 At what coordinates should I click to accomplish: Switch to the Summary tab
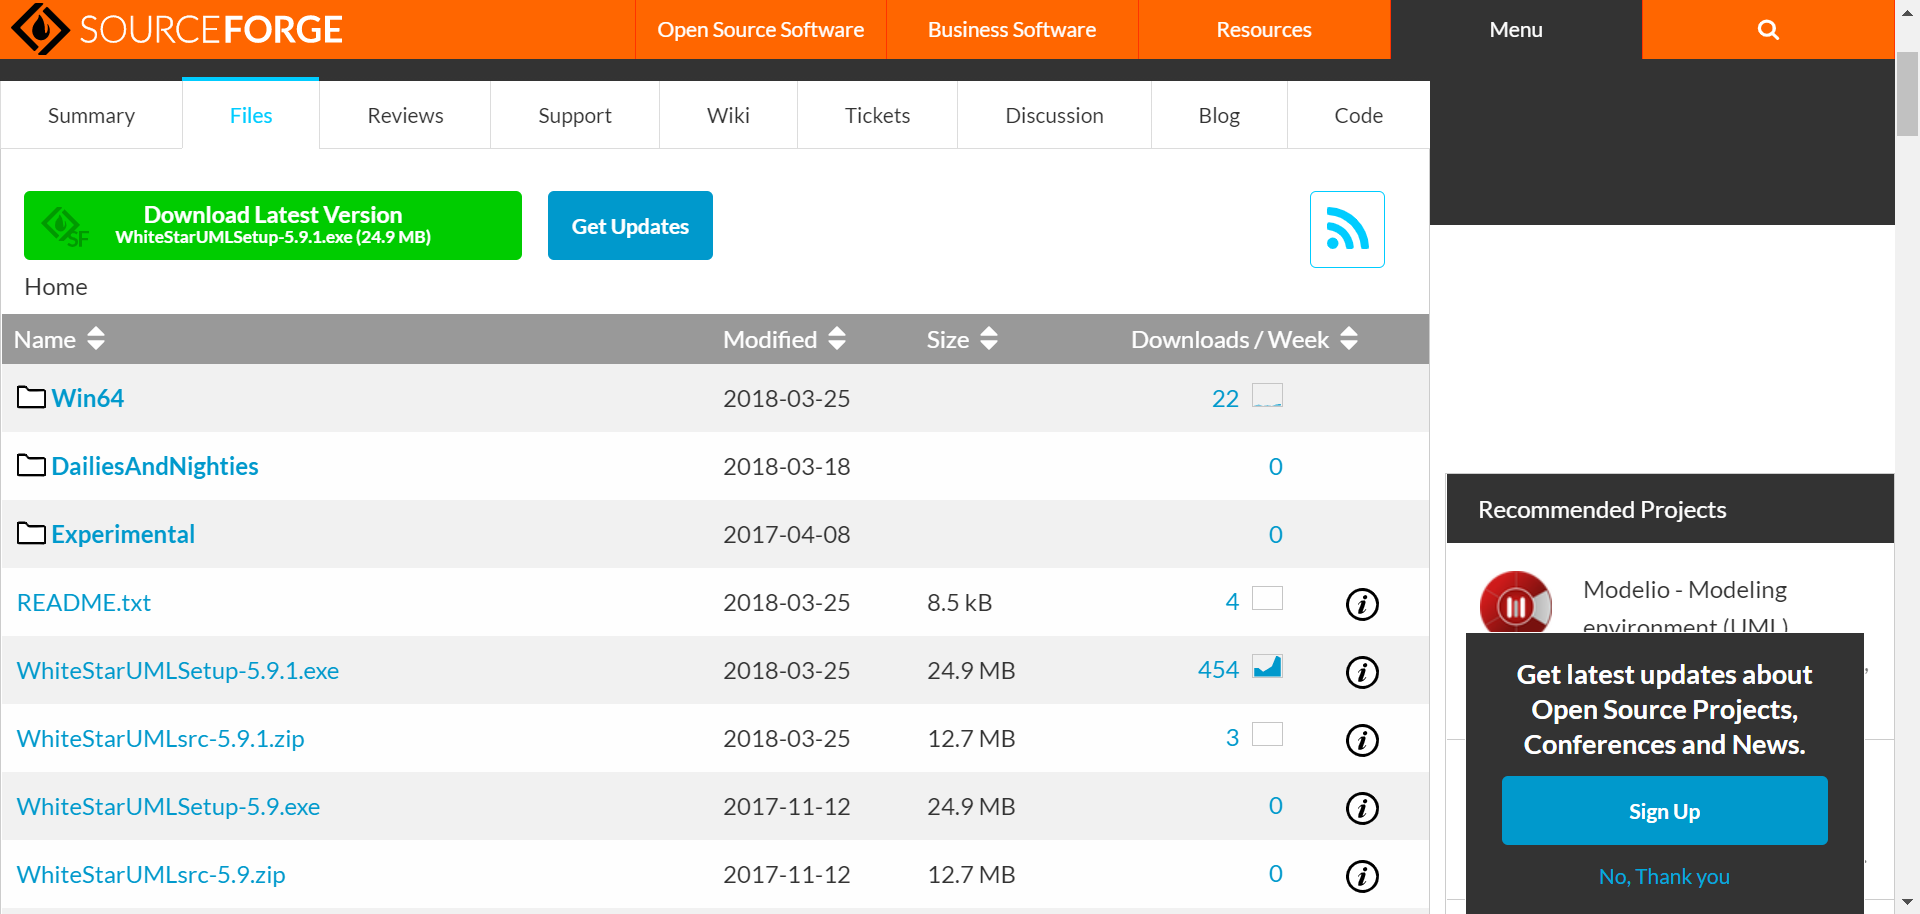(91, 115)
